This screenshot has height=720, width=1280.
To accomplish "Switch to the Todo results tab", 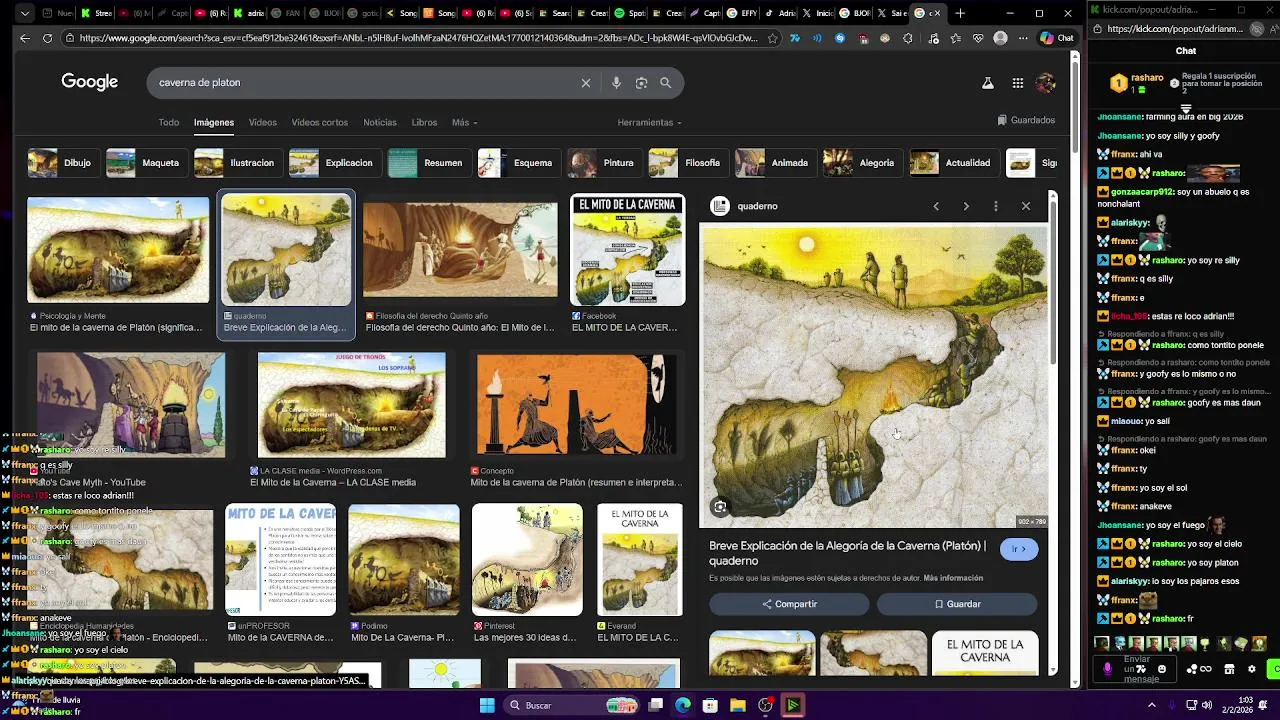I will (168, 122).
